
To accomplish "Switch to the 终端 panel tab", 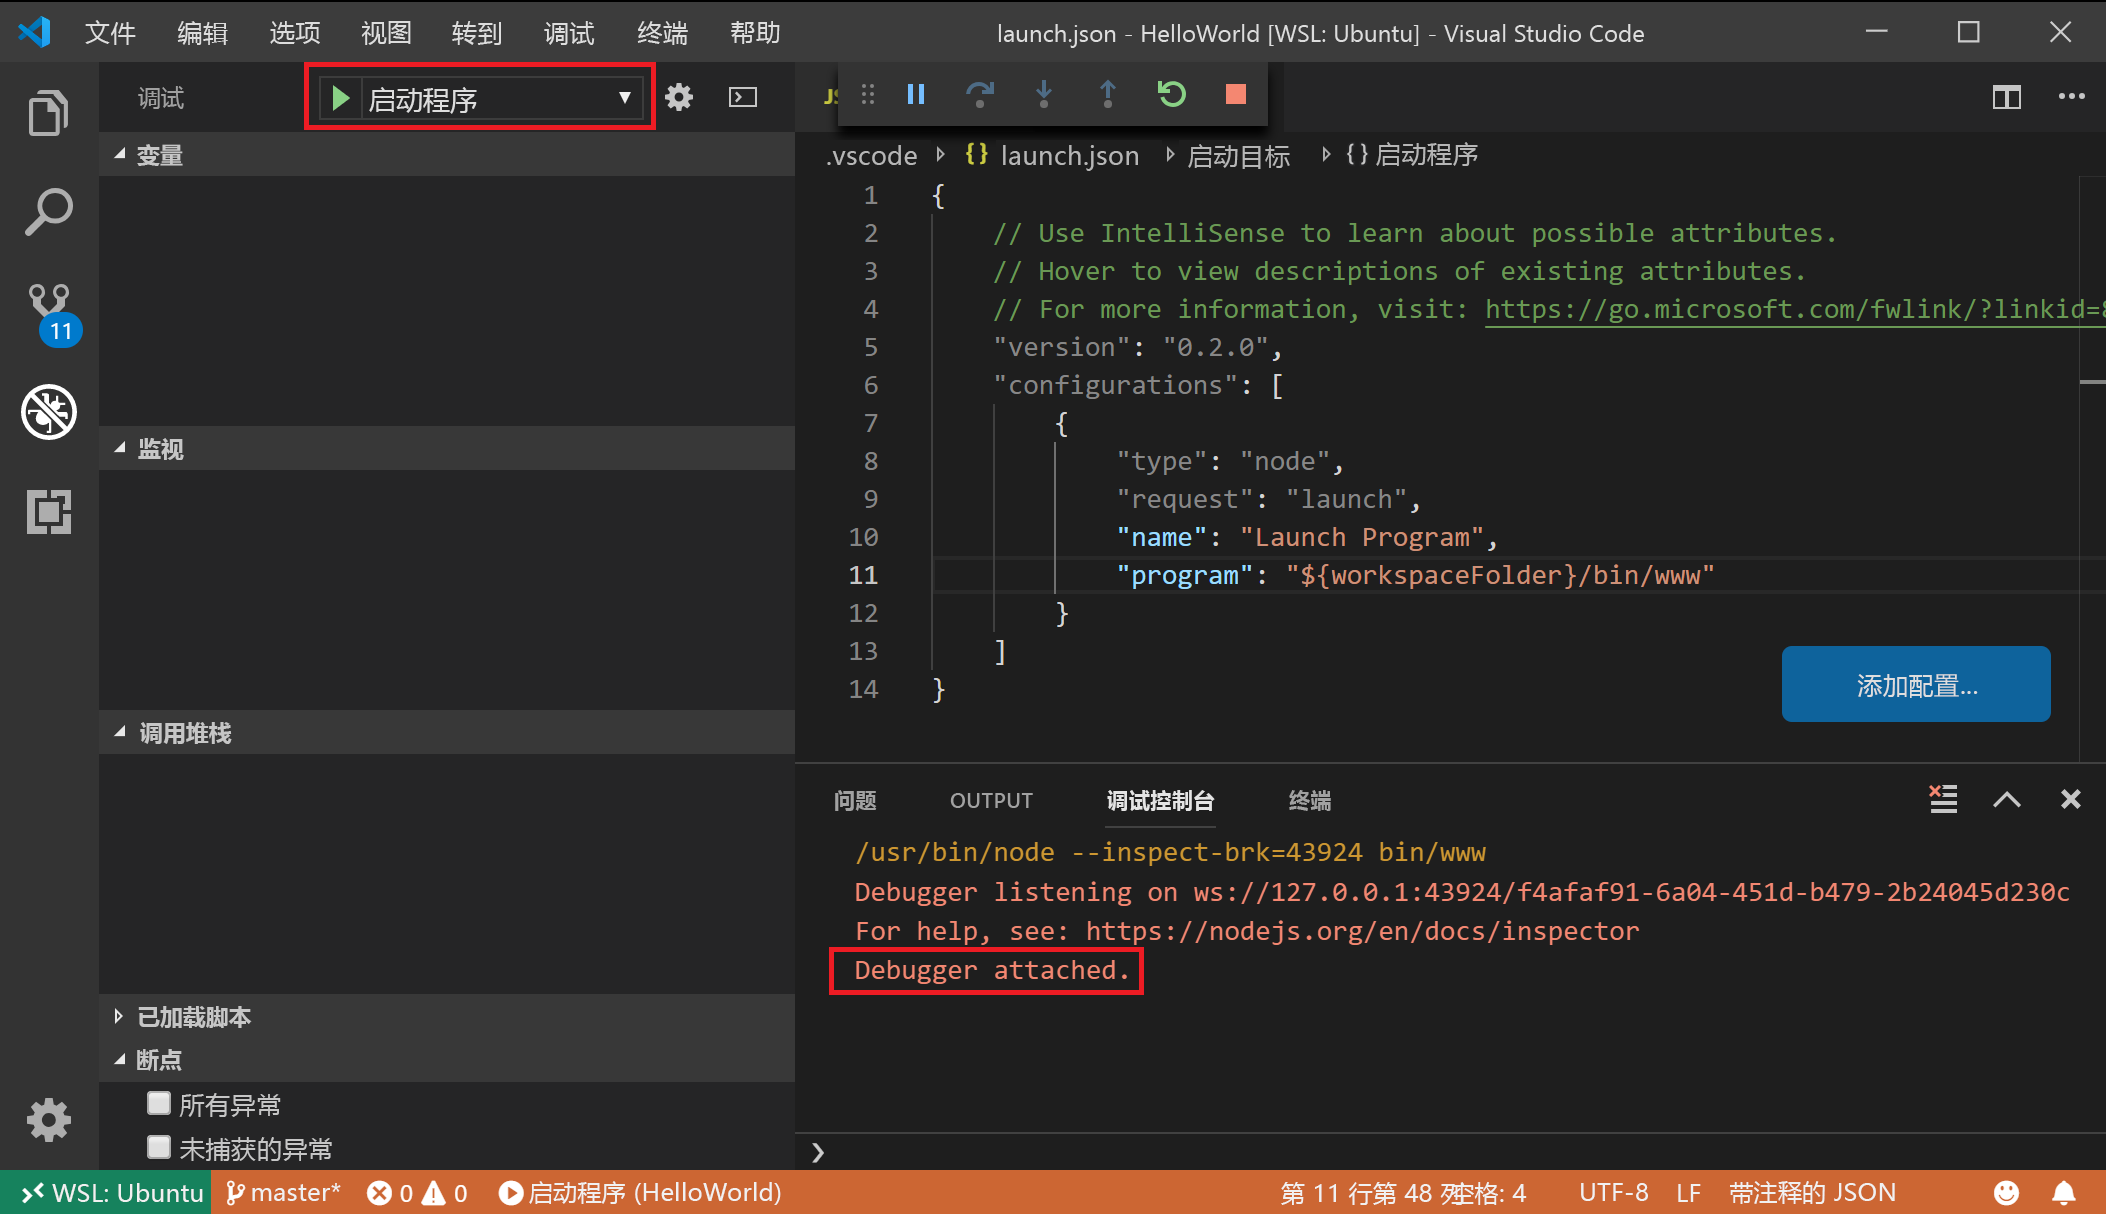I will pyautogui.click(x=1310, y=800).
